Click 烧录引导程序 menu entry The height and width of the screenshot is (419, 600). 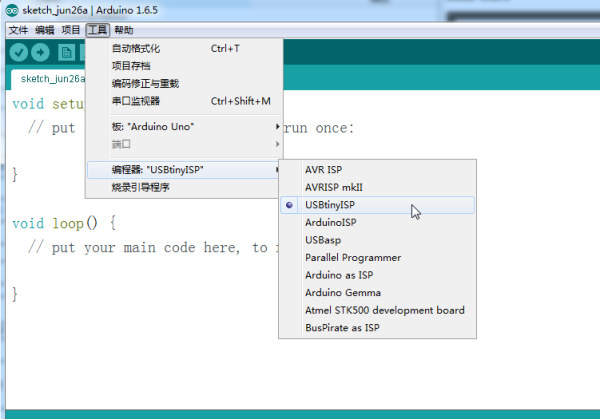184,187
